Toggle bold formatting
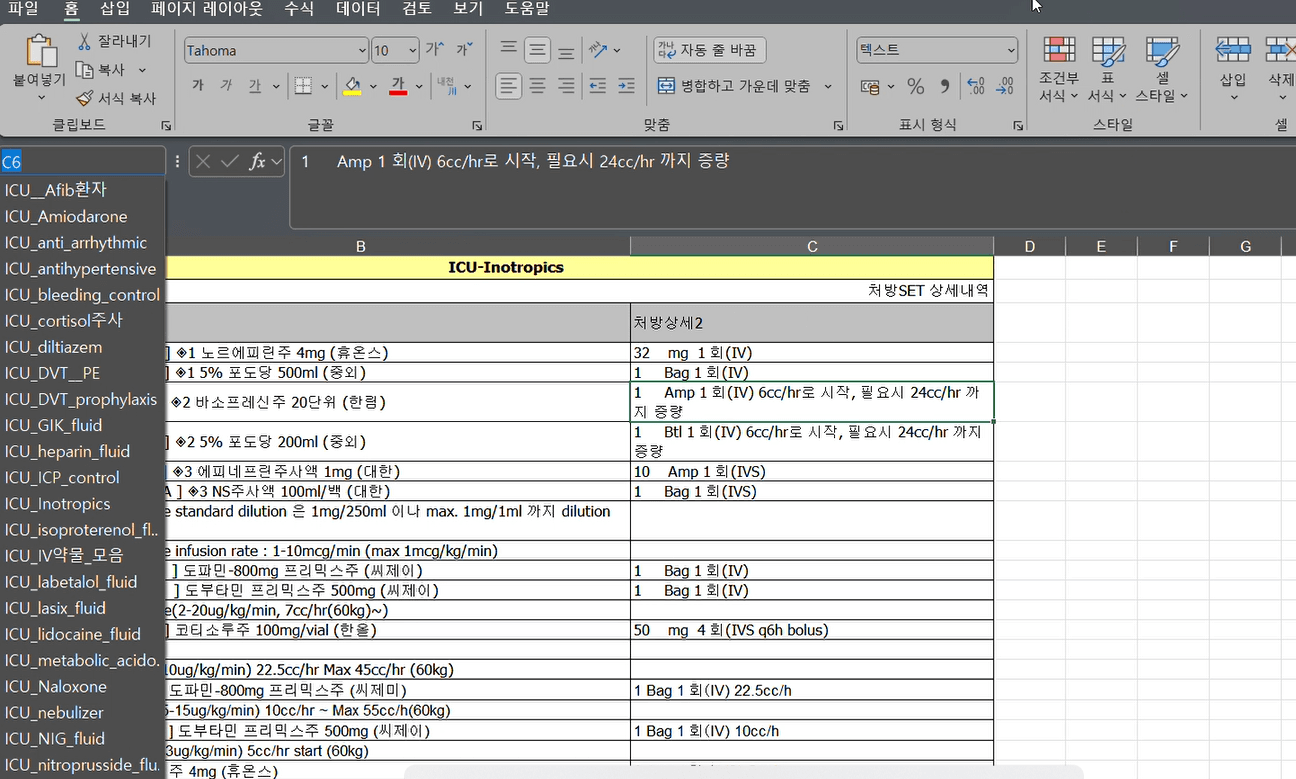 coord(198,87)
